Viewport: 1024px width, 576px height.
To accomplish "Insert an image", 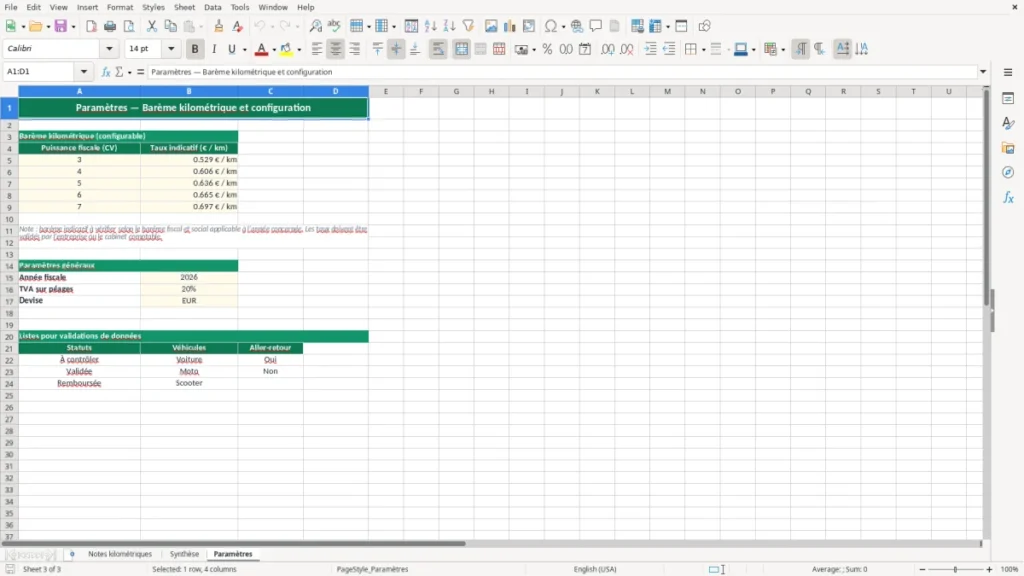I will 491,26.
